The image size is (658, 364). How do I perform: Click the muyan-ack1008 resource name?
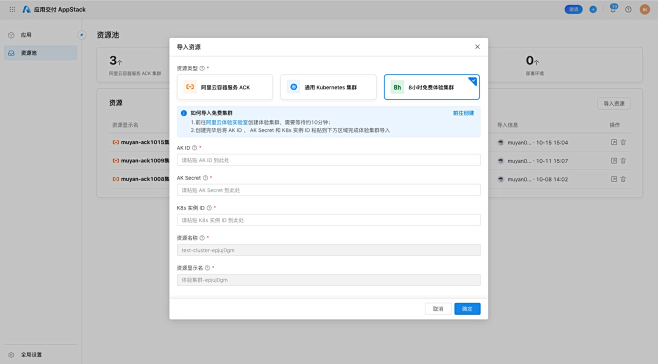pyautogui.click(x=145, y=179)
